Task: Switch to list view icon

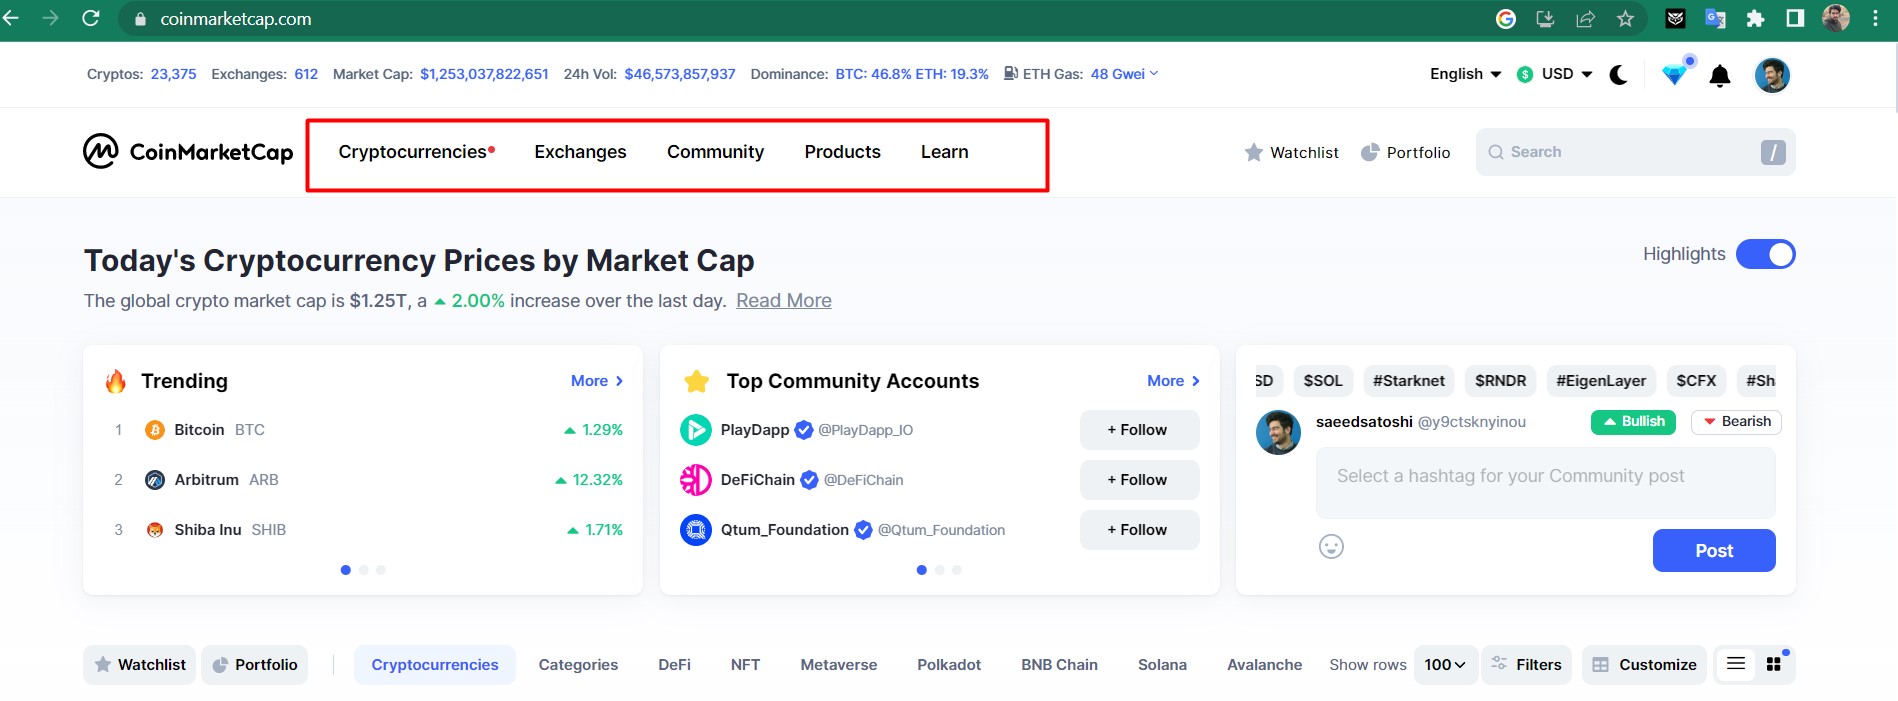Action: (1736, 664)
